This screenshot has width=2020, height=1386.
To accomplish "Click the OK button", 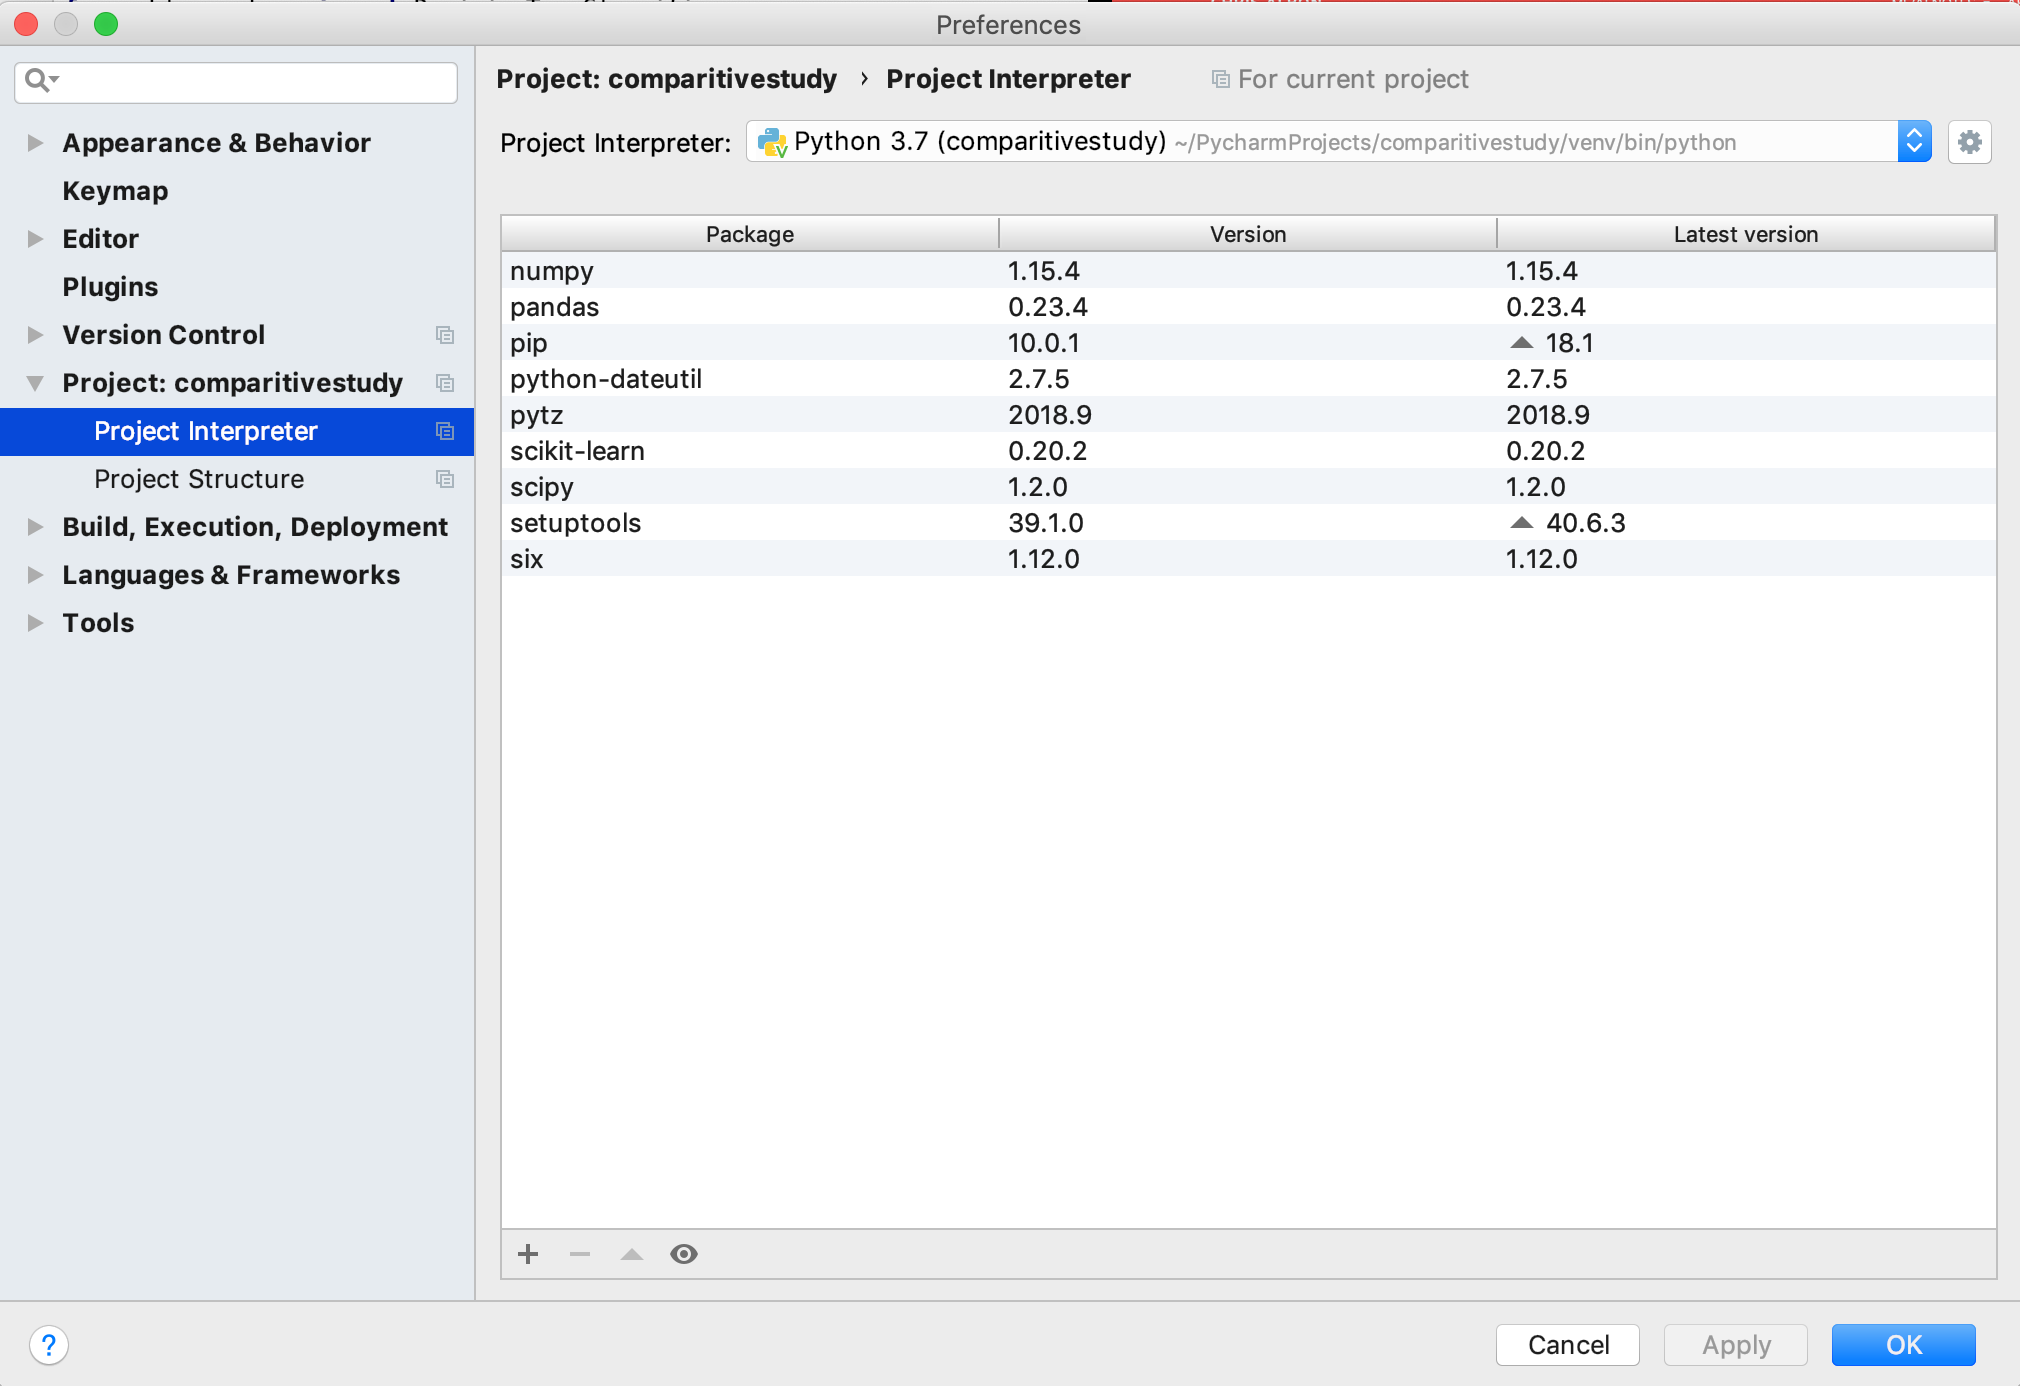I will pos(1904,1345).
